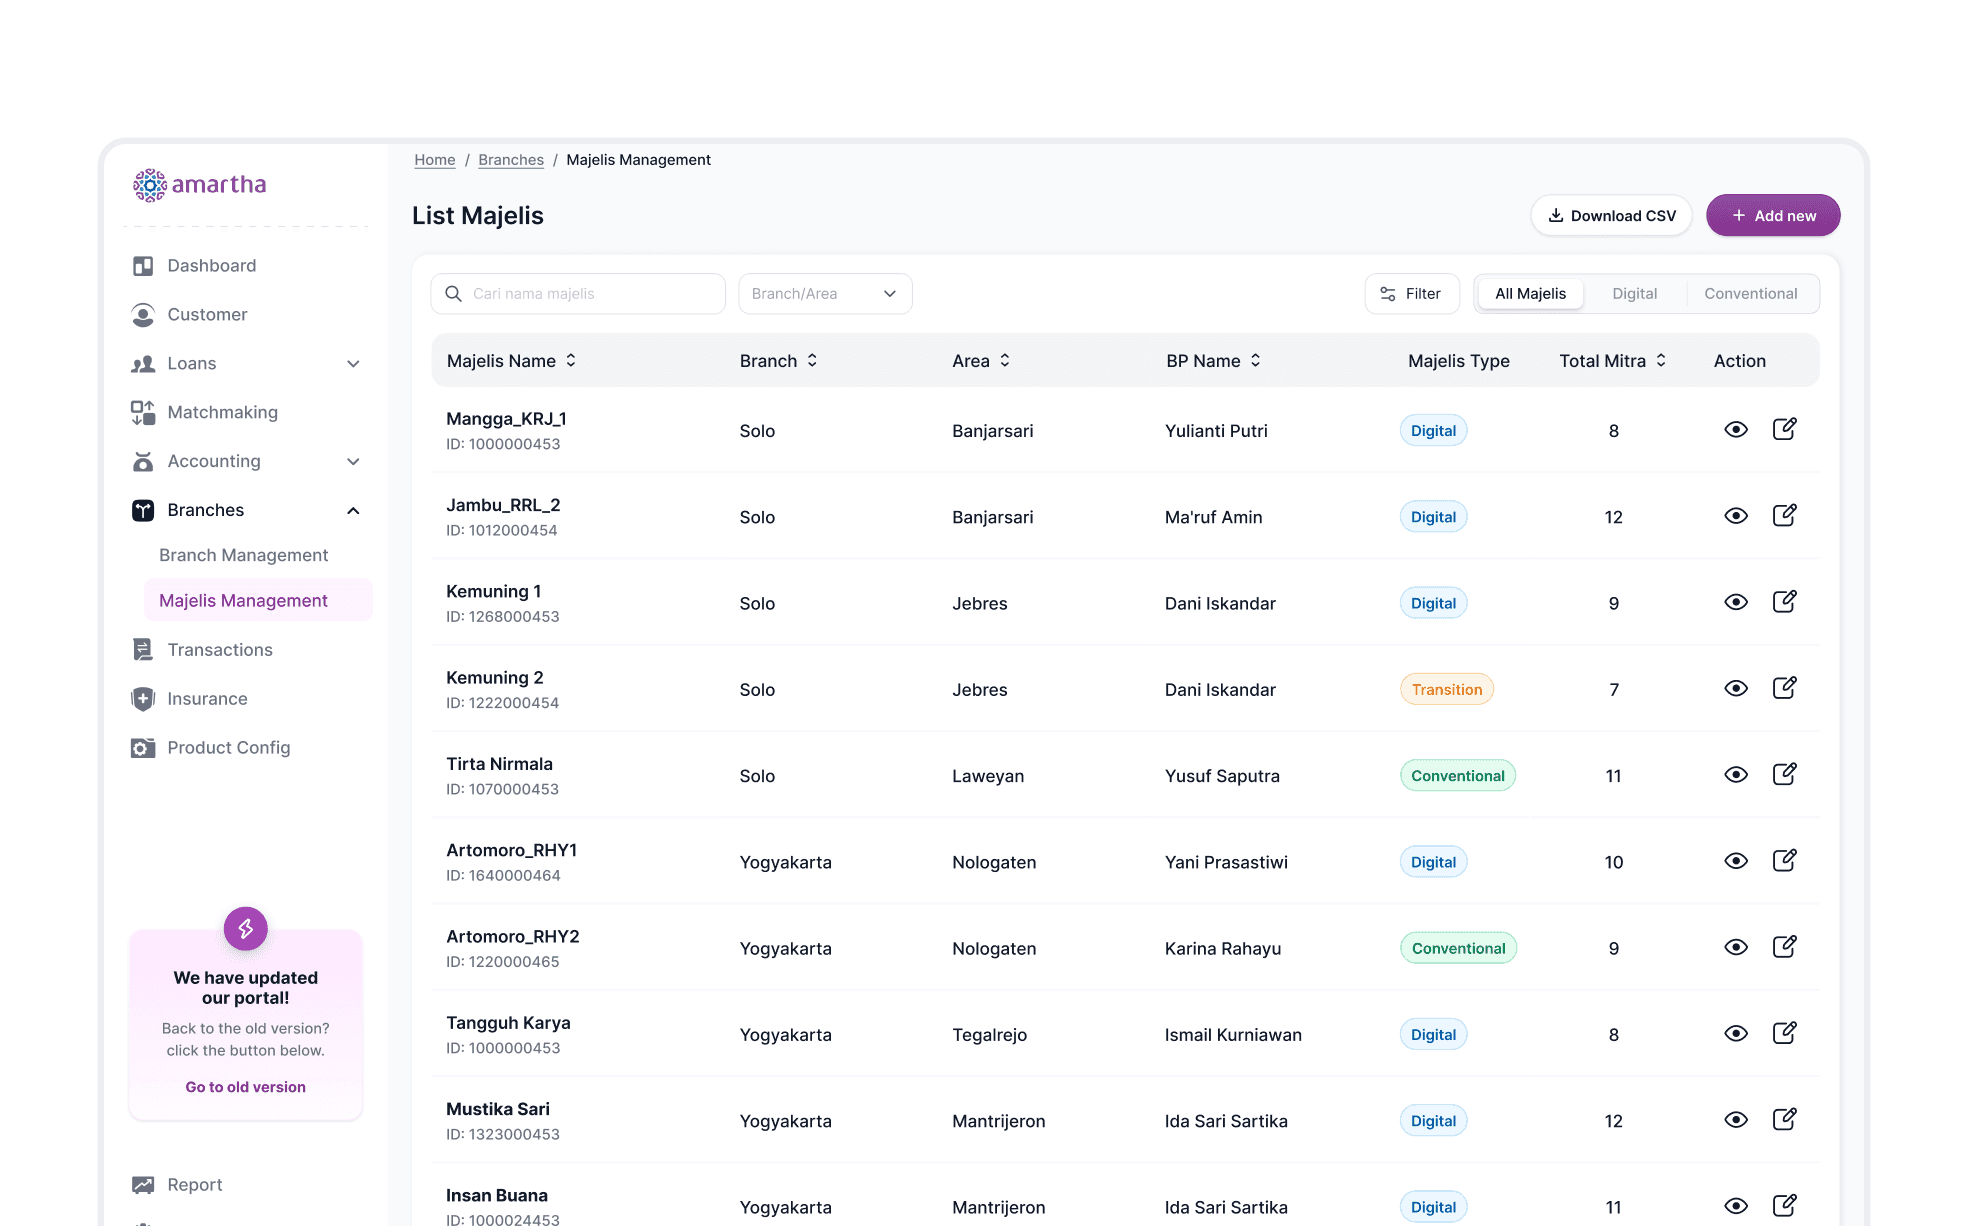Edit the Mangga_KRJ_1 majelis row

[1784, 430]
